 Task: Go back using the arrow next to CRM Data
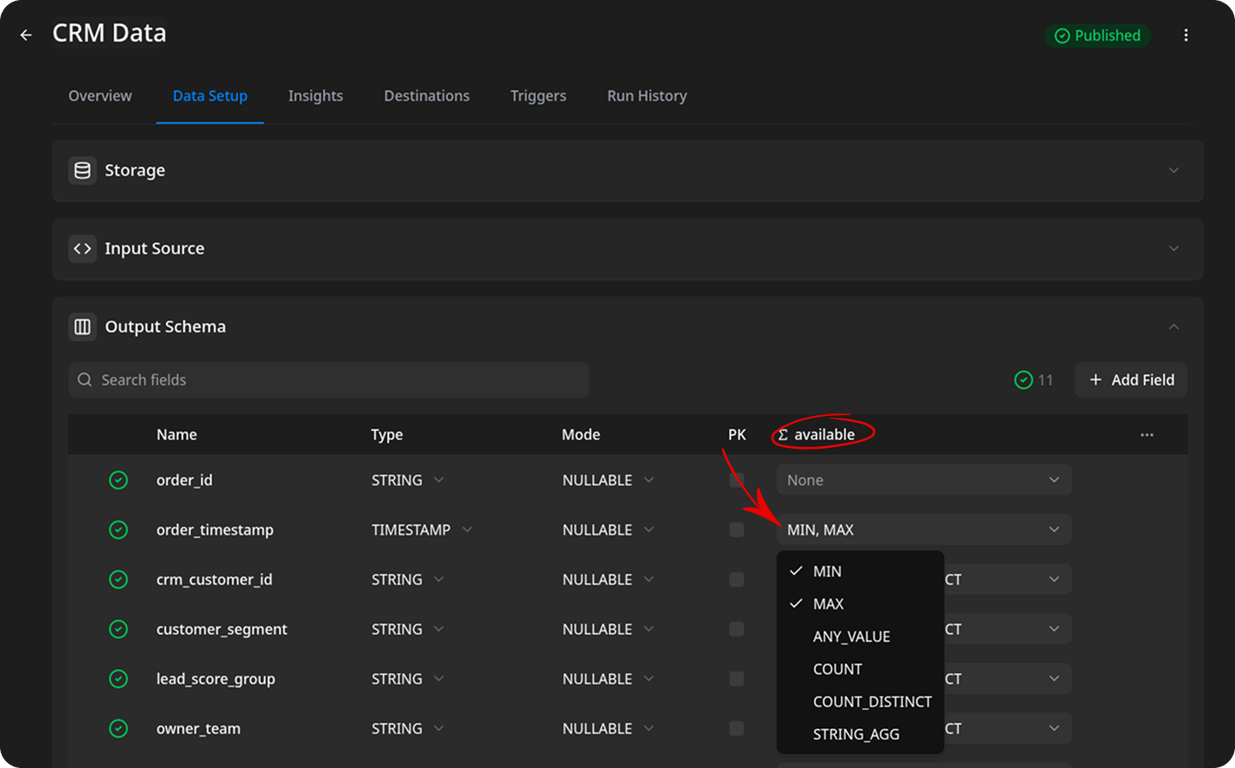click(x=26, y=35)
